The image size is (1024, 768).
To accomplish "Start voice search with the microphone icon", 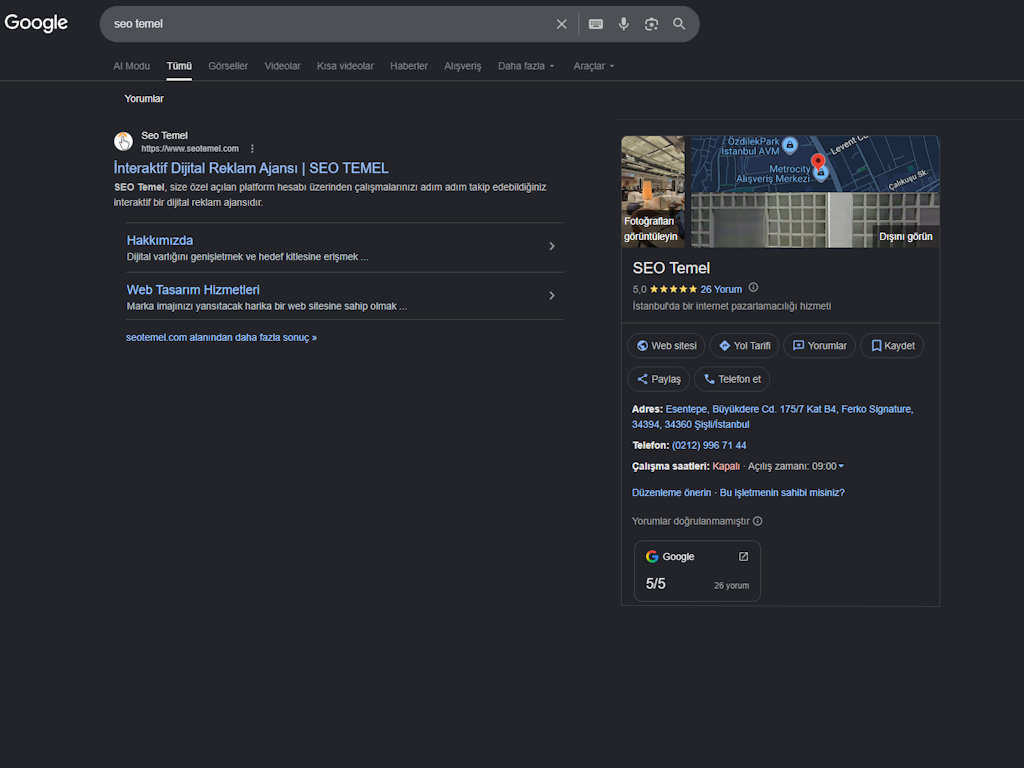I will coord(624,24).
